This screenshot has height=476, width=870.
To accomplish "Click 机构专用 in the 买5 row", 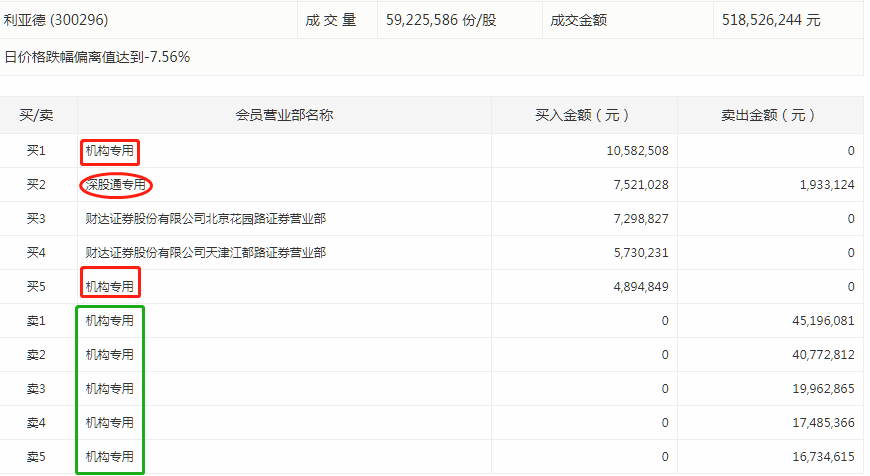I will (x=110, y=287).
